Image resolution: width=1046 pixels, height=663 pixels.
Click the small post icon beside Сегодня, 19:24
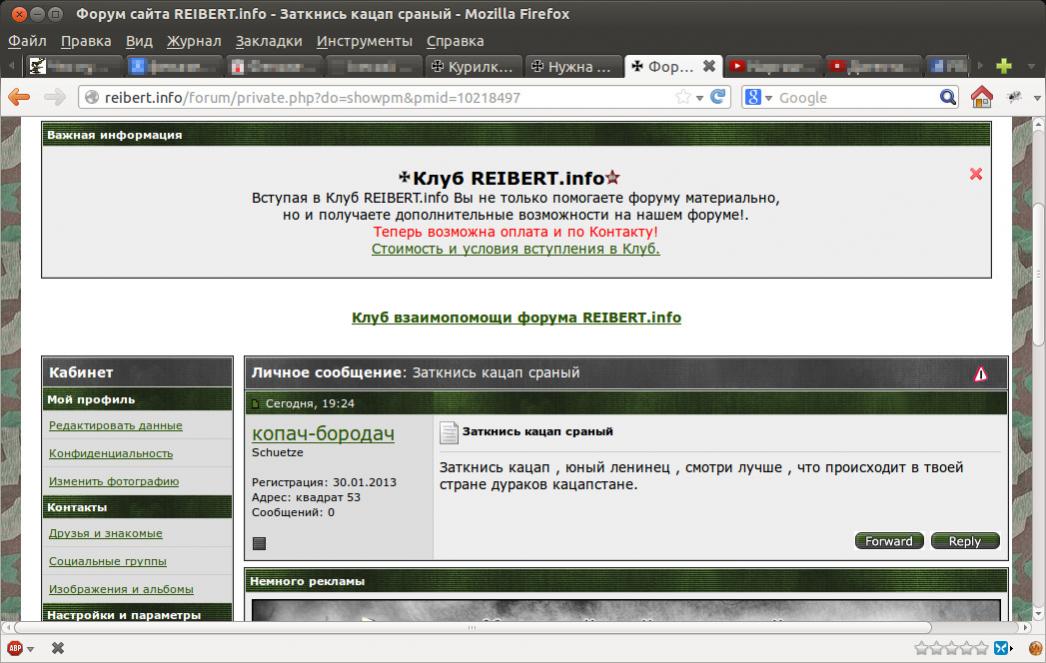click(x=255, y=404)
